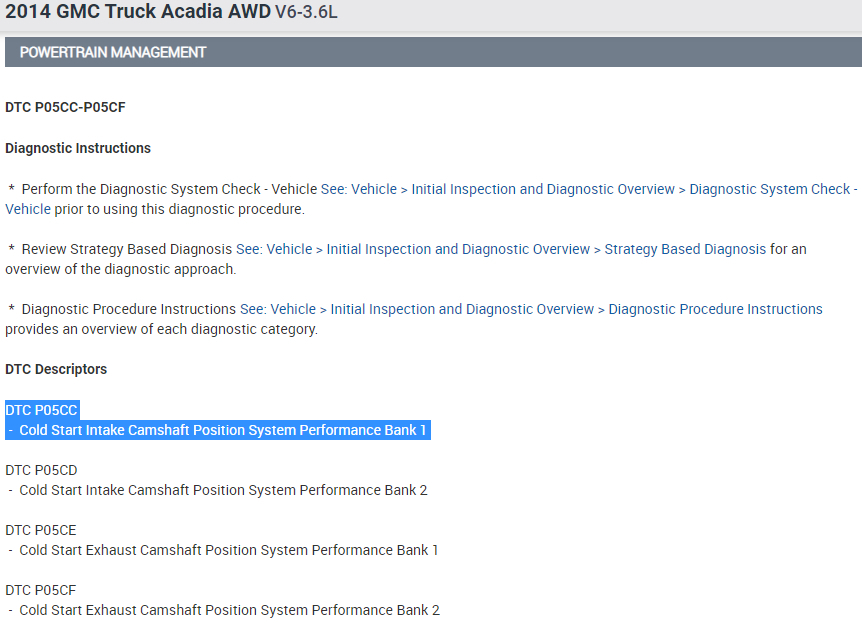Select the Diagnostic Instructions heading
The height and width of the screenshot is (639, 862).
[x=78, y=148]
